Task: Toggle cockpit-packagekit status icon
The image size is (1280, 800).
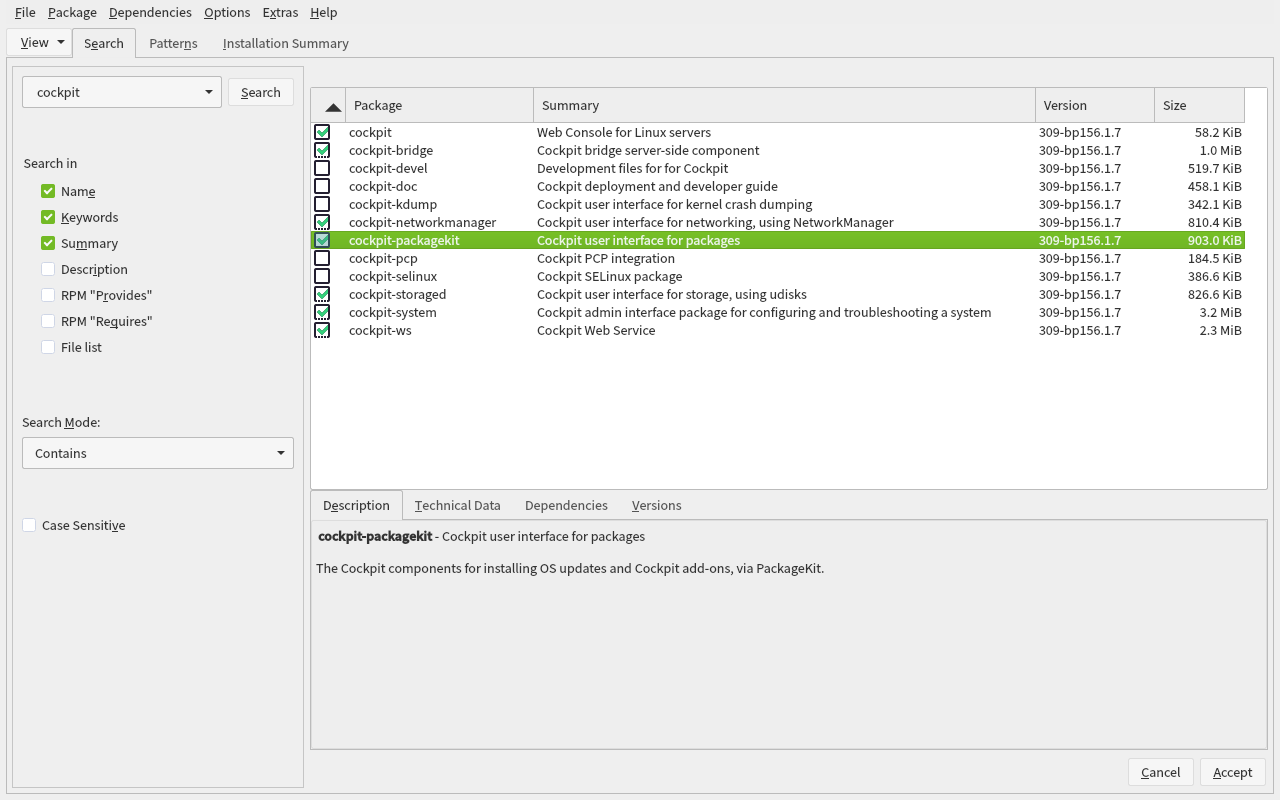Action: 322,240
